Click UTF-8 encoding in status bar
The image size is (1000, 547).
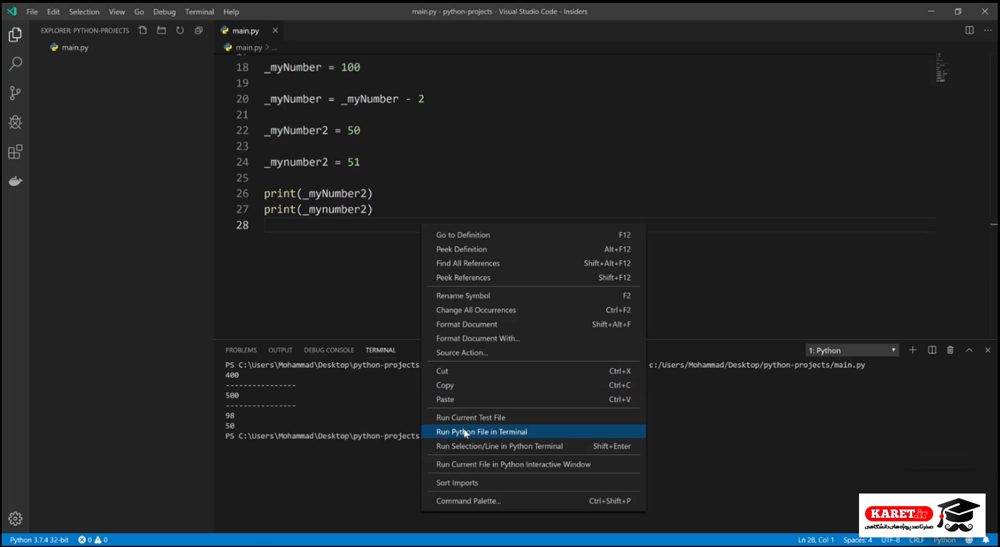[891, 540]
